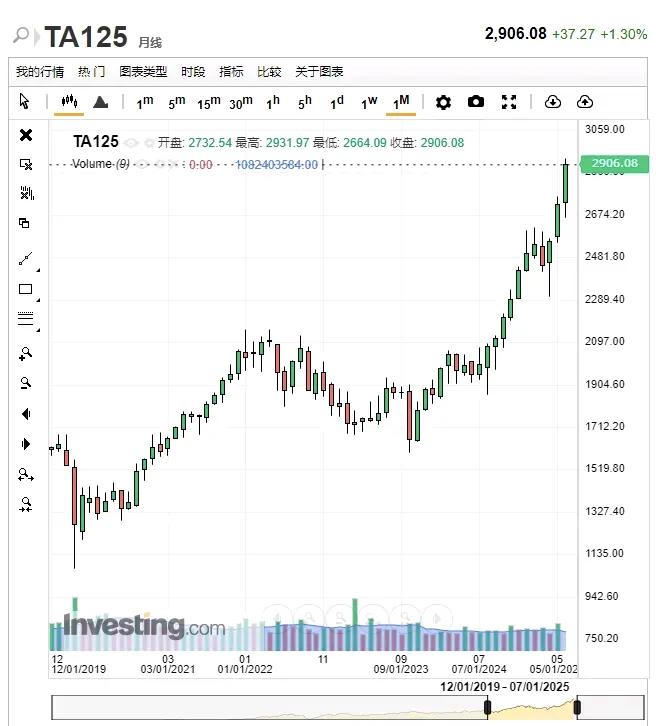Click the +1.30% change text
The image size is (656, 726).
[x=624, y=34]
